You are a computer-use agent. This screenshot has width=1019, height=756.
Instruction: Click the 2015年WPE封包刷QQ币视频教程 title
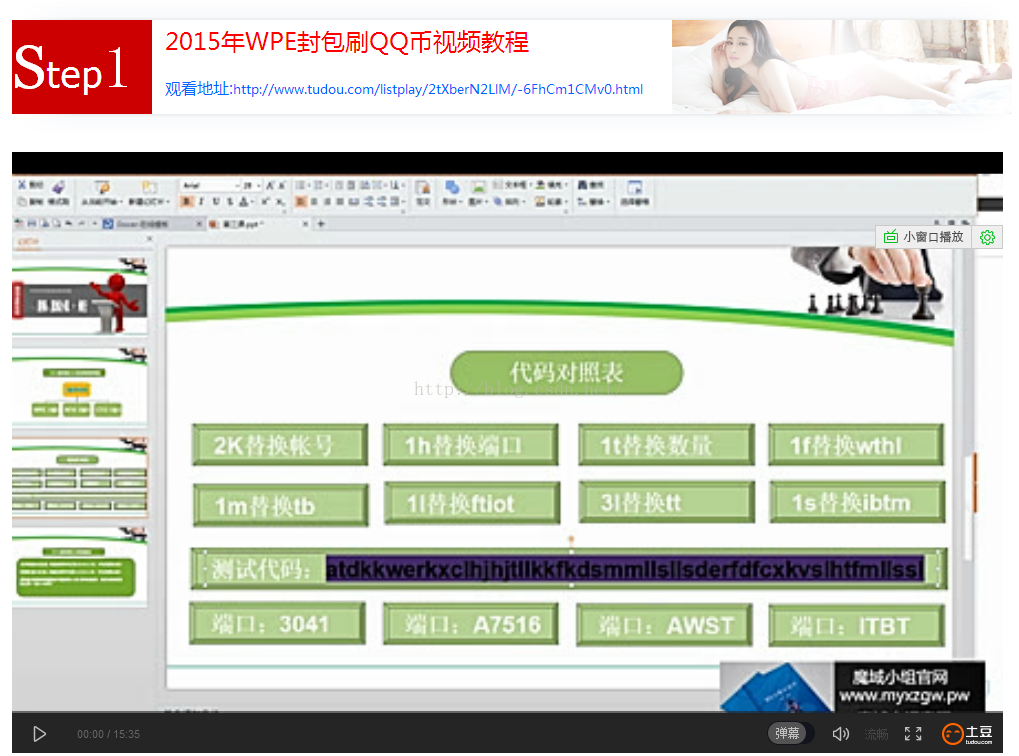tap(346, 42)
